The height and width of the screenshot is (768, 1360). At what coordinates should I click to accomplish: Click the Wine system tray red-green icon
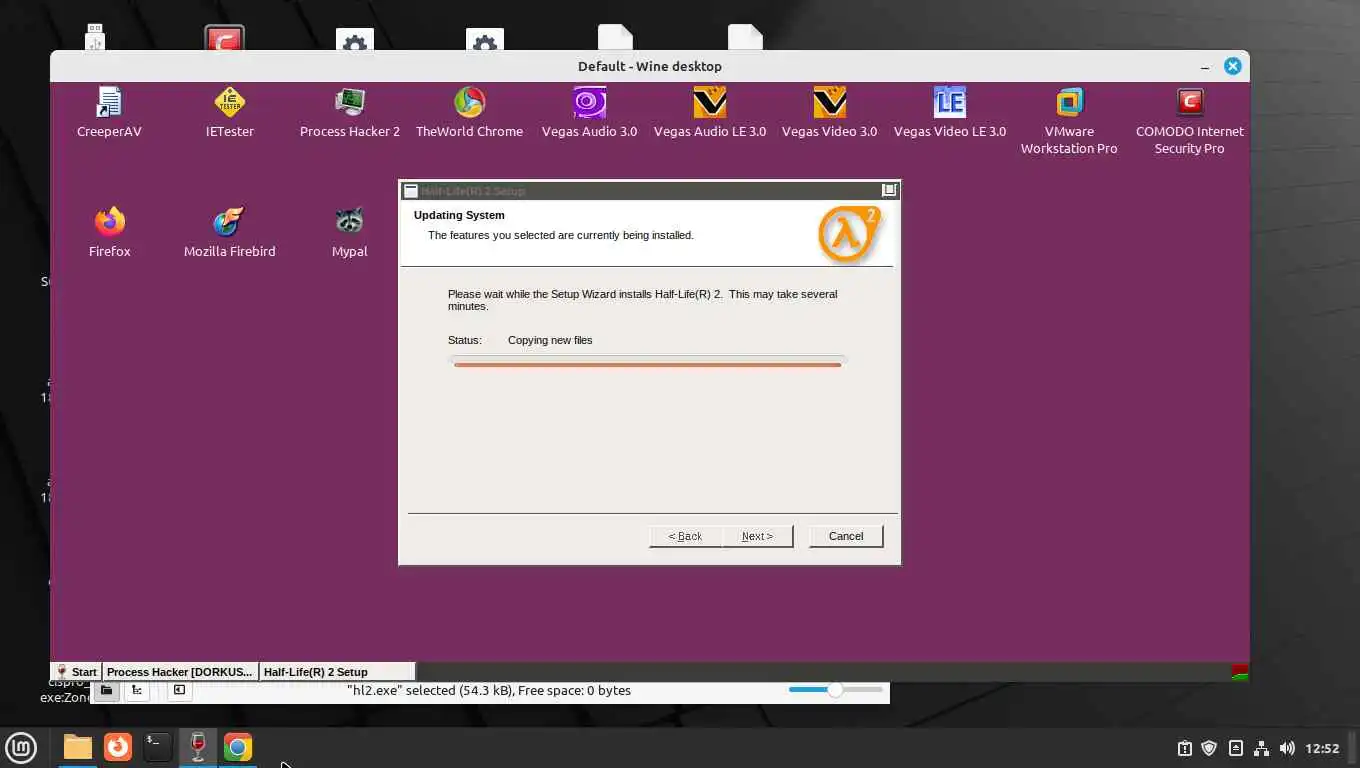[x=1240, y=672]
